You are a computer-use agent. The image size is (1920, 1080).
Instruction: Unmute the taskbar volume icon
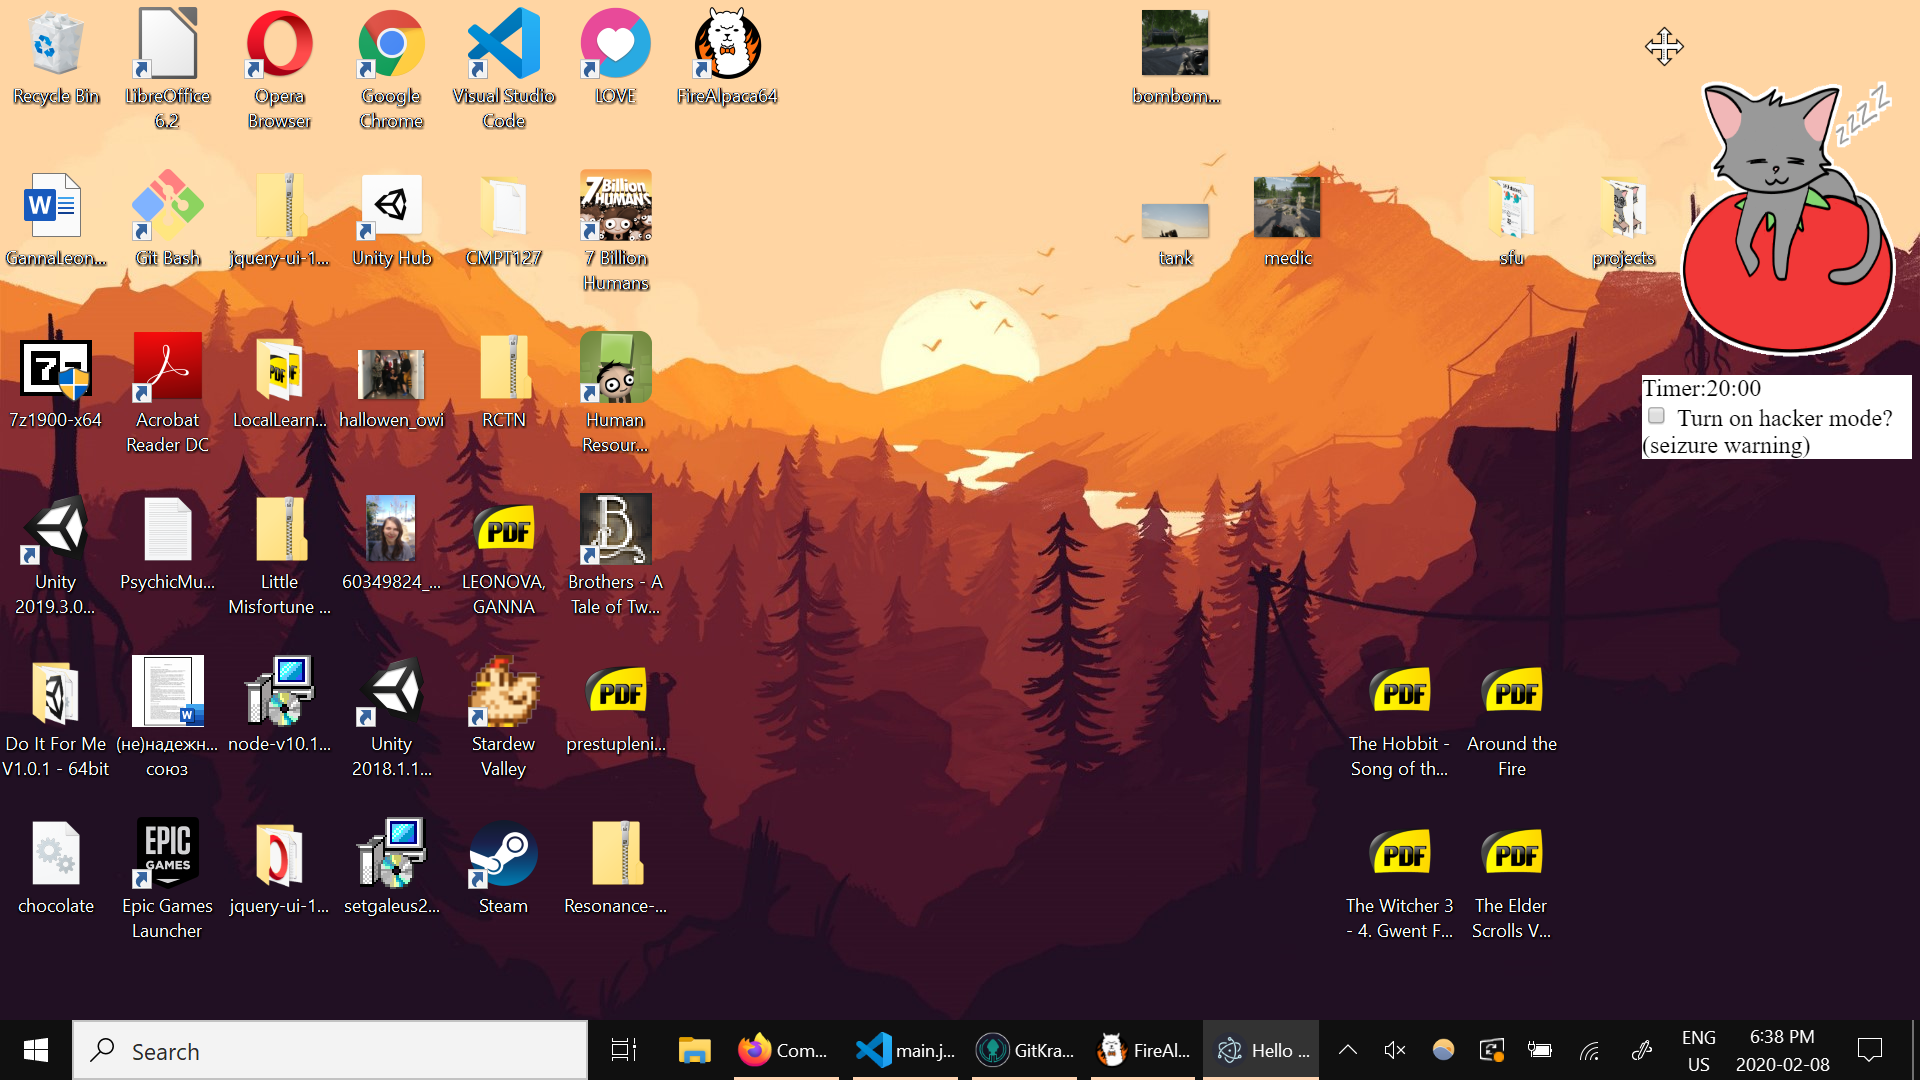[x=1395, y=1050]
